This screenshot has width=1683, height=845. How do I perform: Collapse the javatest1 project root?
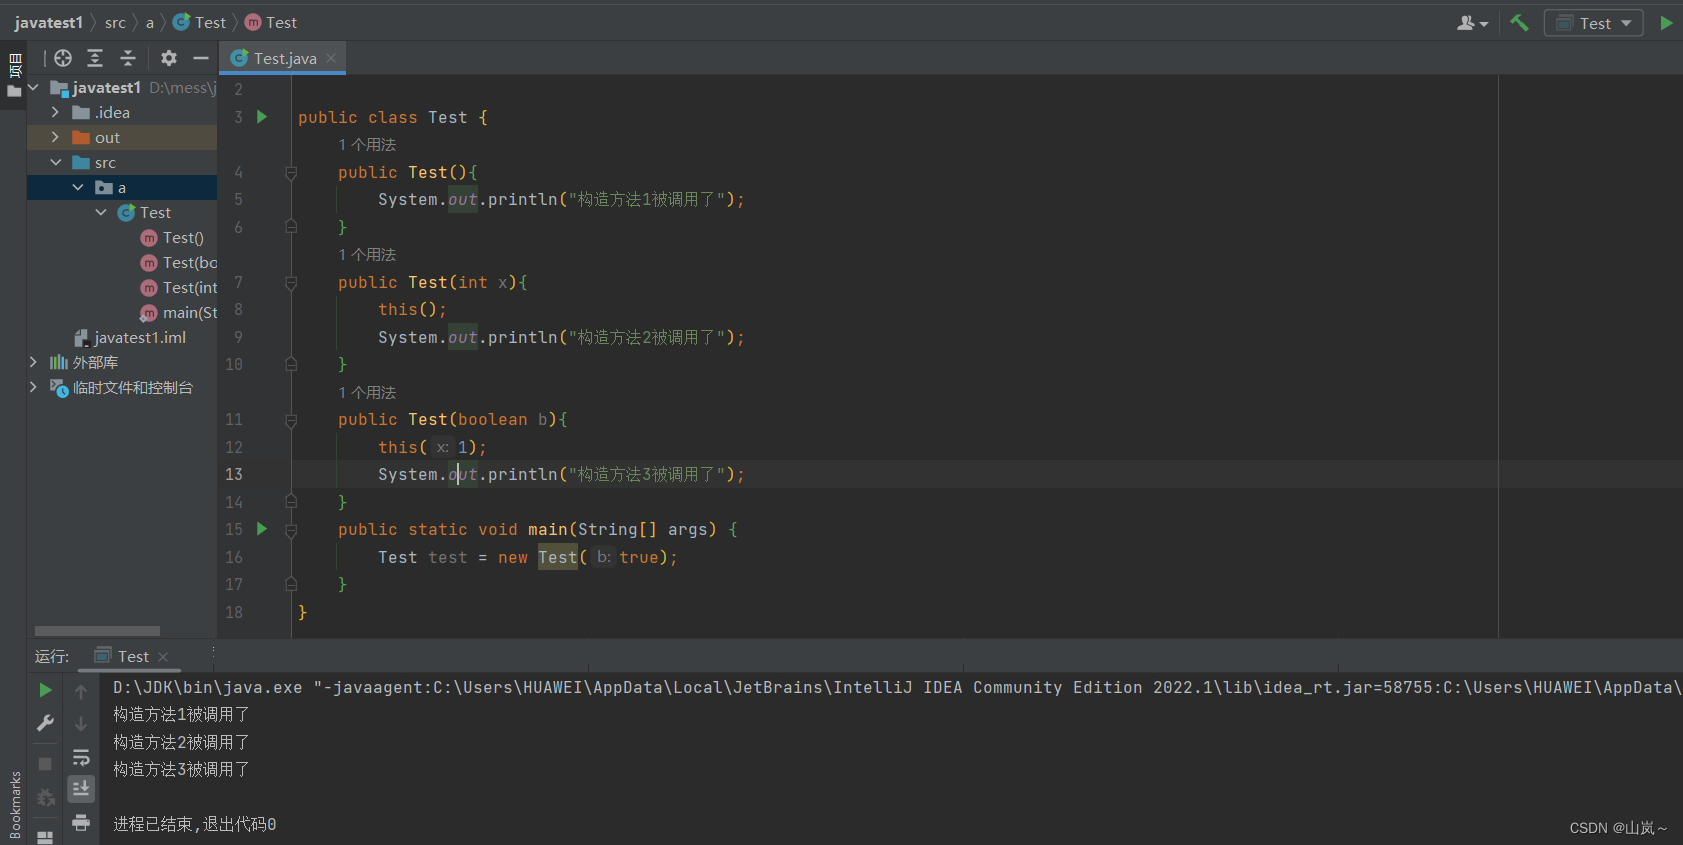34,87
